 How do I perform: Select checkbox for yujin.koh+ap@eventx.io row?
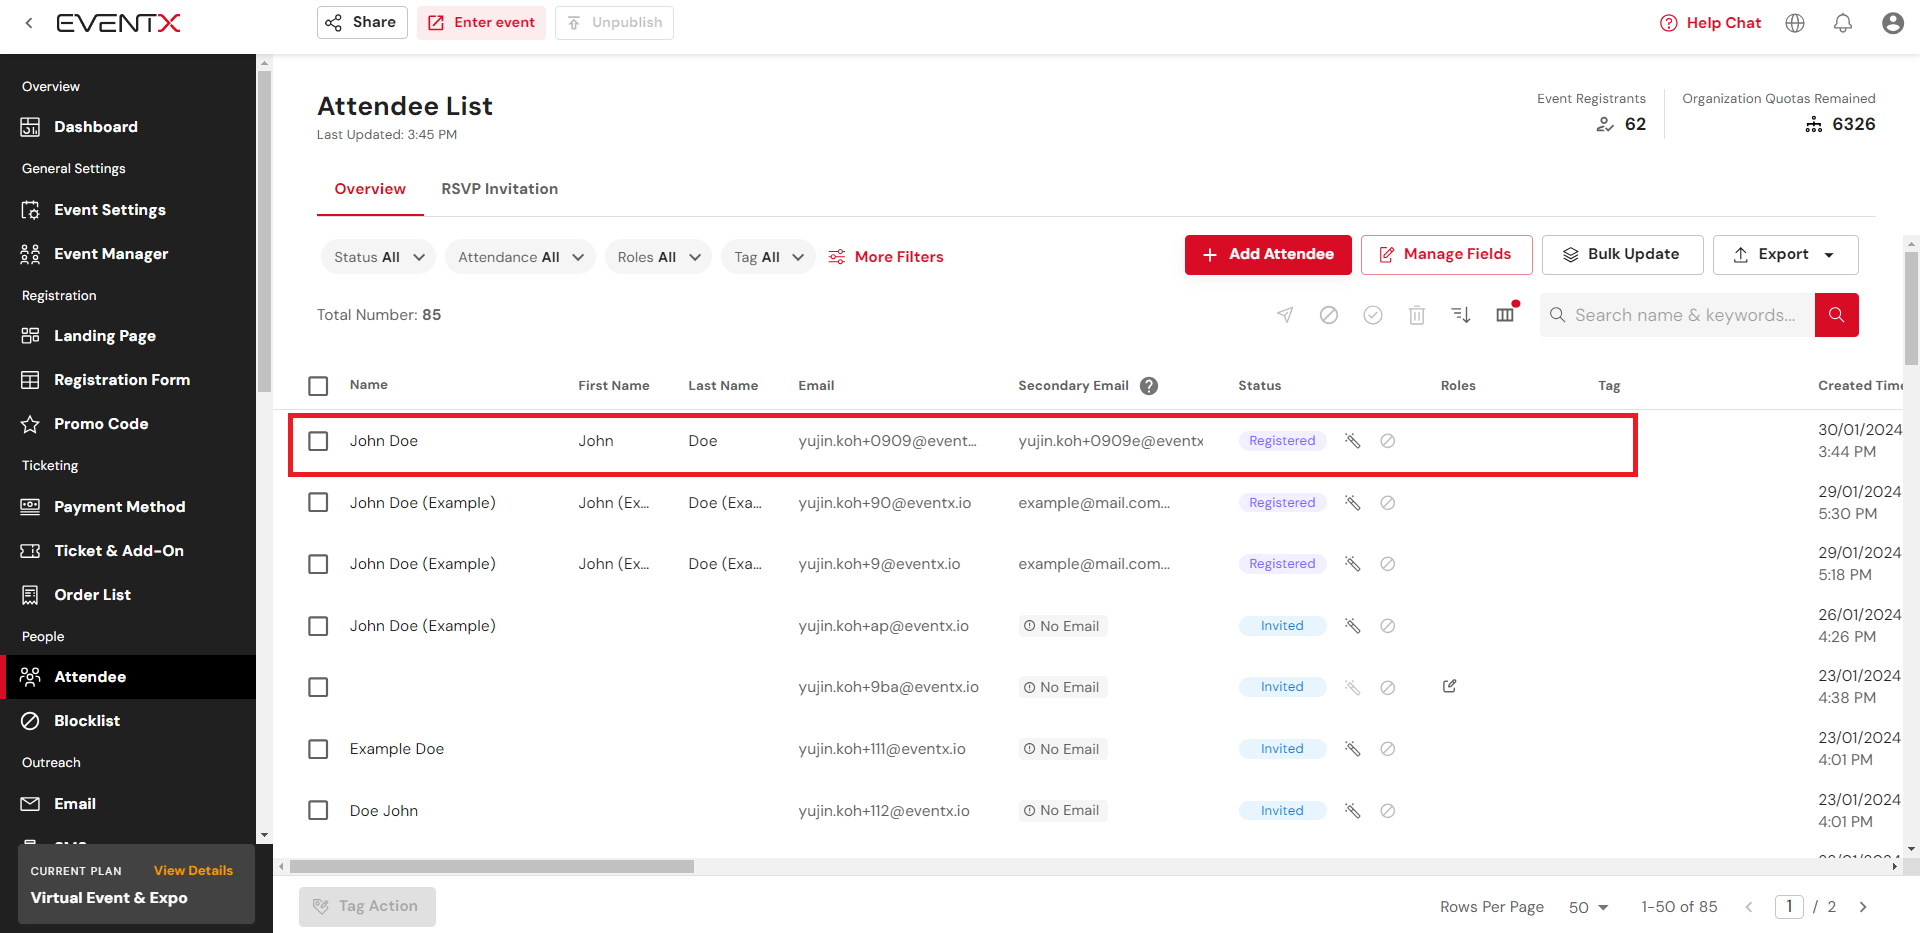coord(318,626)
